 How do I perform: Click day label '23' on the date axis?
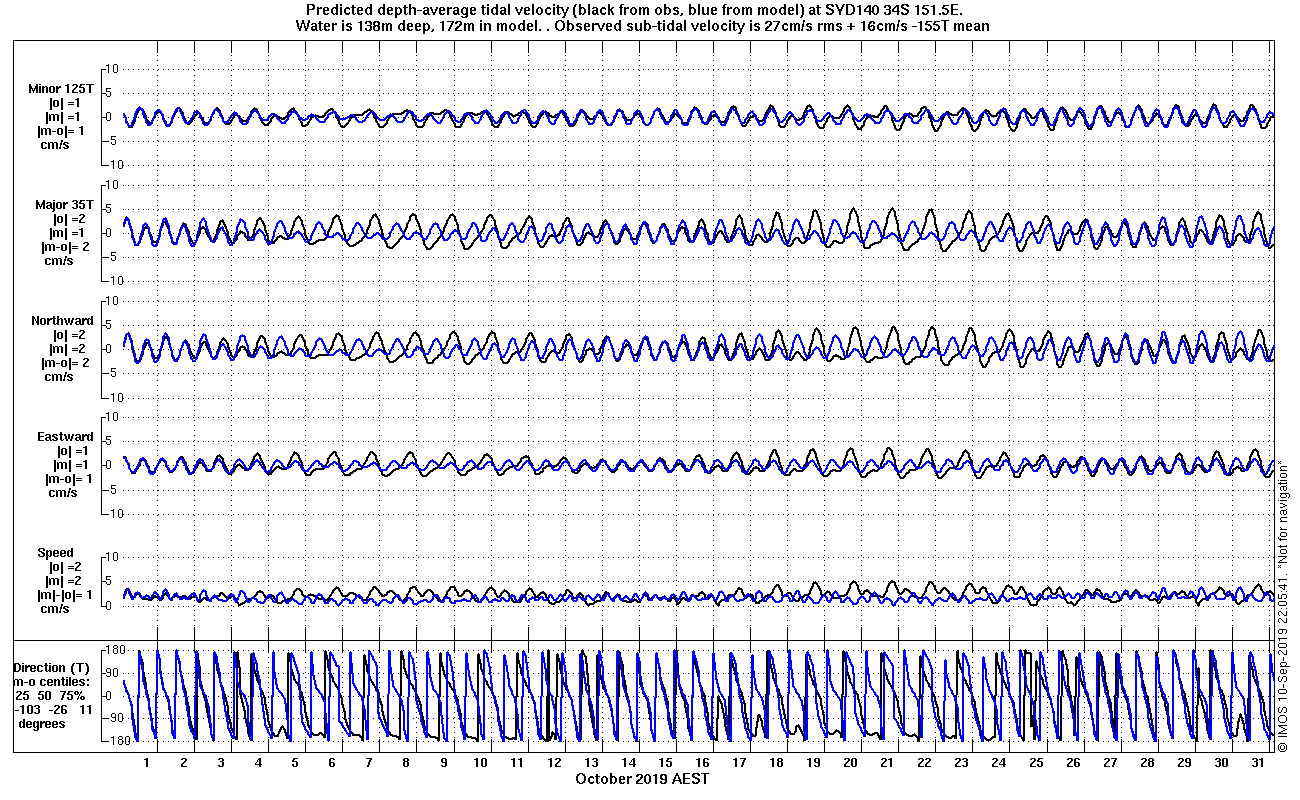click(961, 762)
